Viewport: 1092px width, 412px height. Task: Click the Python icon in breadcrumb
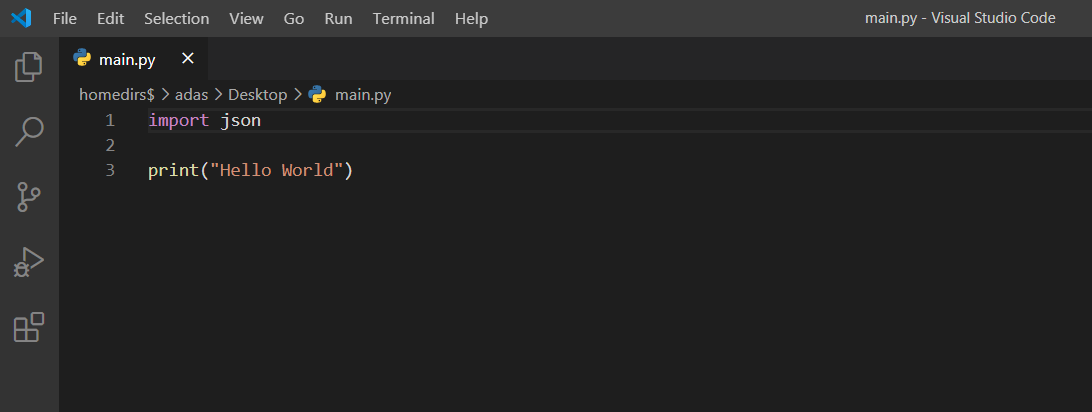318,95
